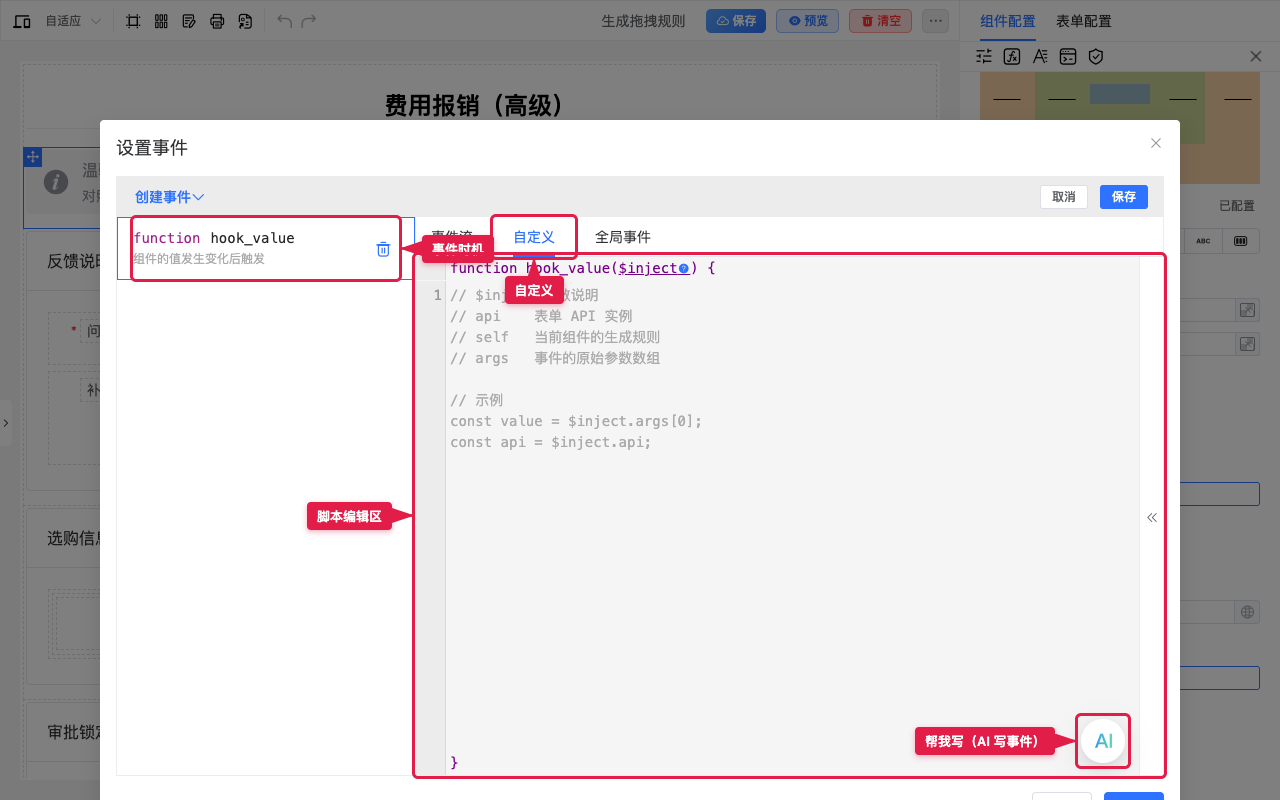1280x800 pixels.
Task: Click the redo arrow in designer toolbar
Action: (309, 21)
